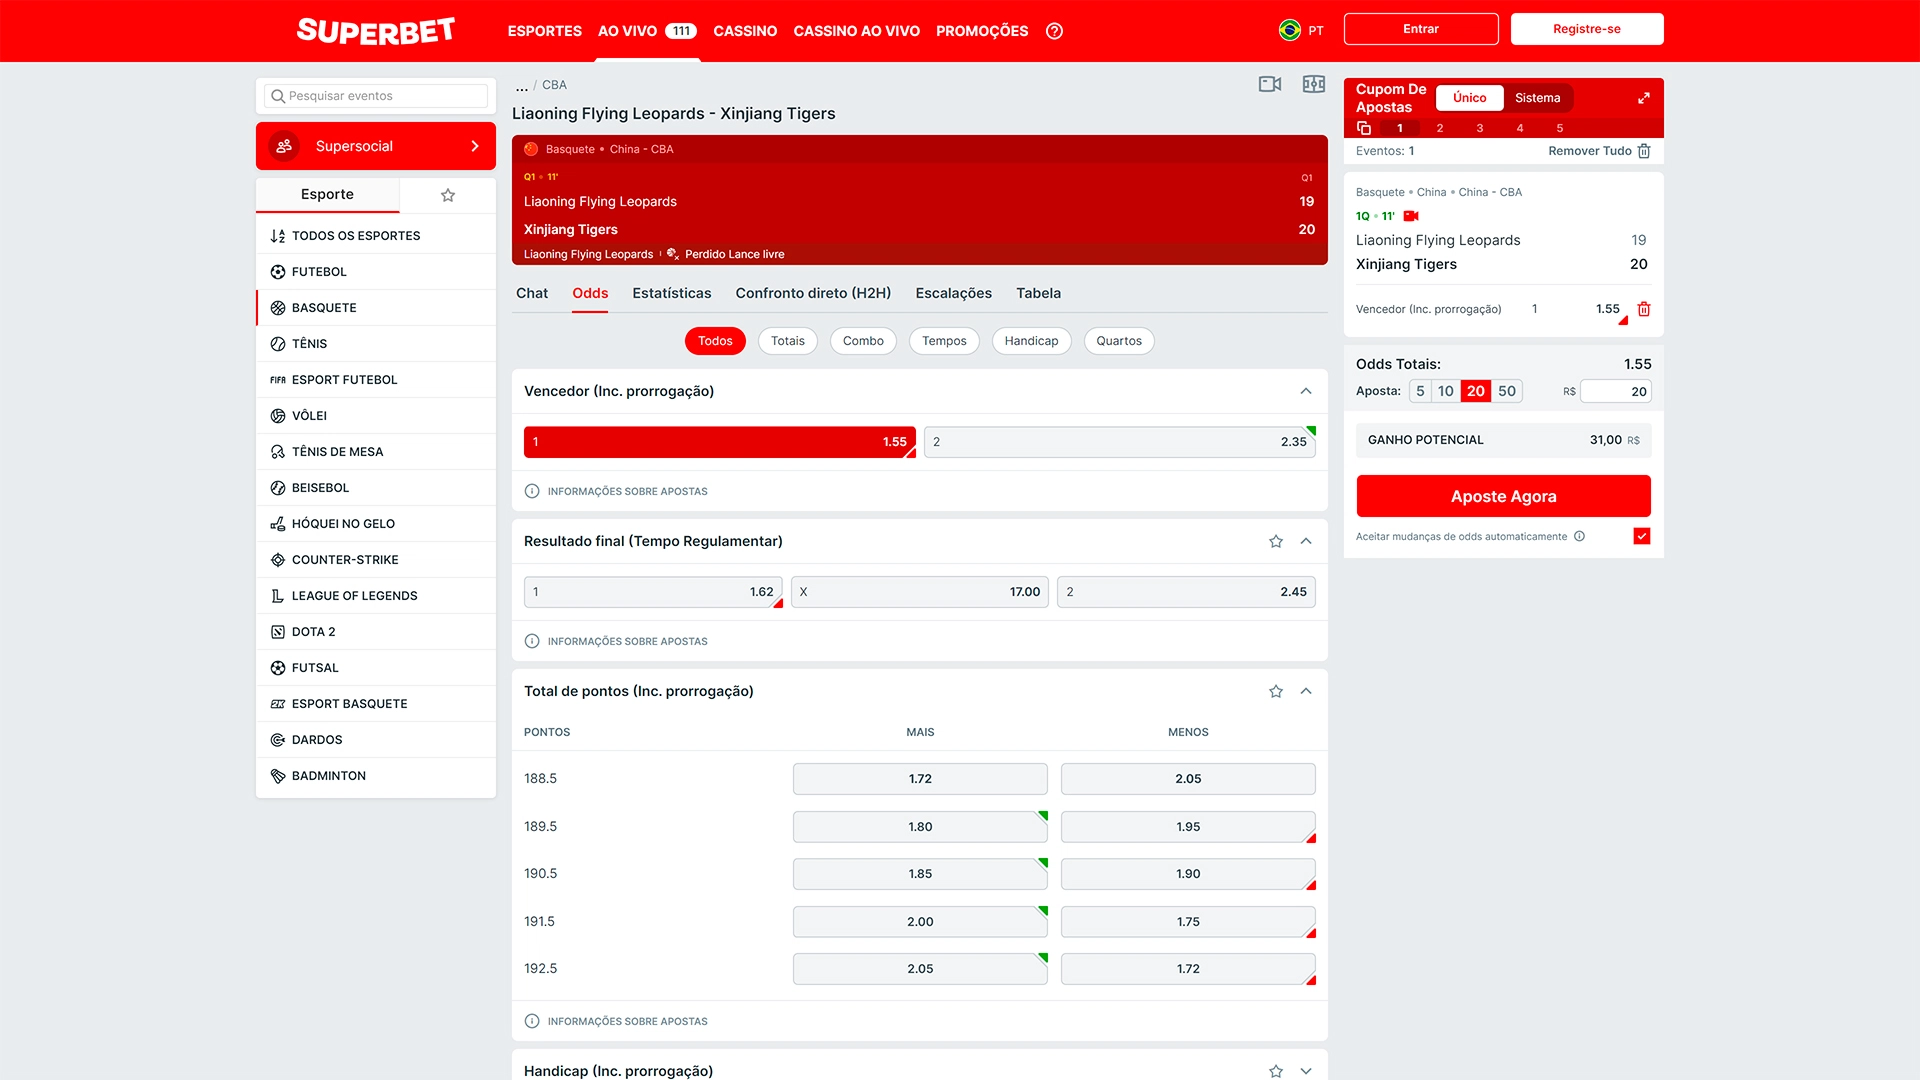
Task: Pick Mais 188.5 points at 1.72
Action: [920, 779]
